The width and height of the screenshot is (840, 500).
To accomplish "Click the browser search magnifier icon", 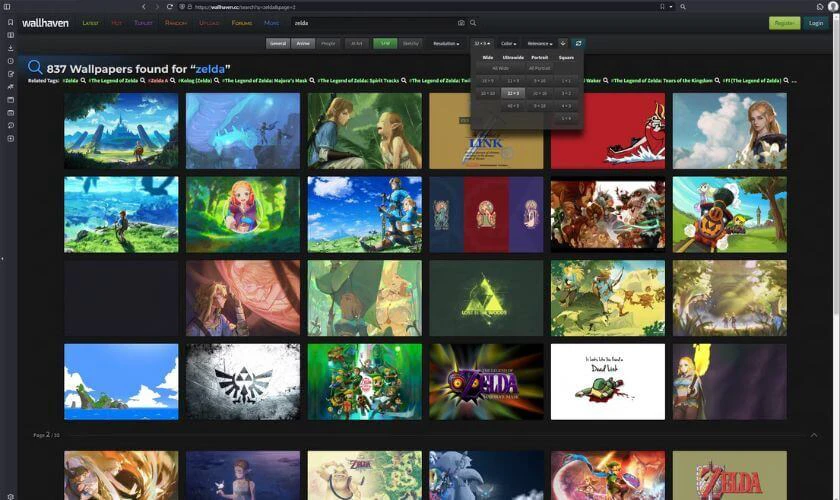I will (683, 6).
